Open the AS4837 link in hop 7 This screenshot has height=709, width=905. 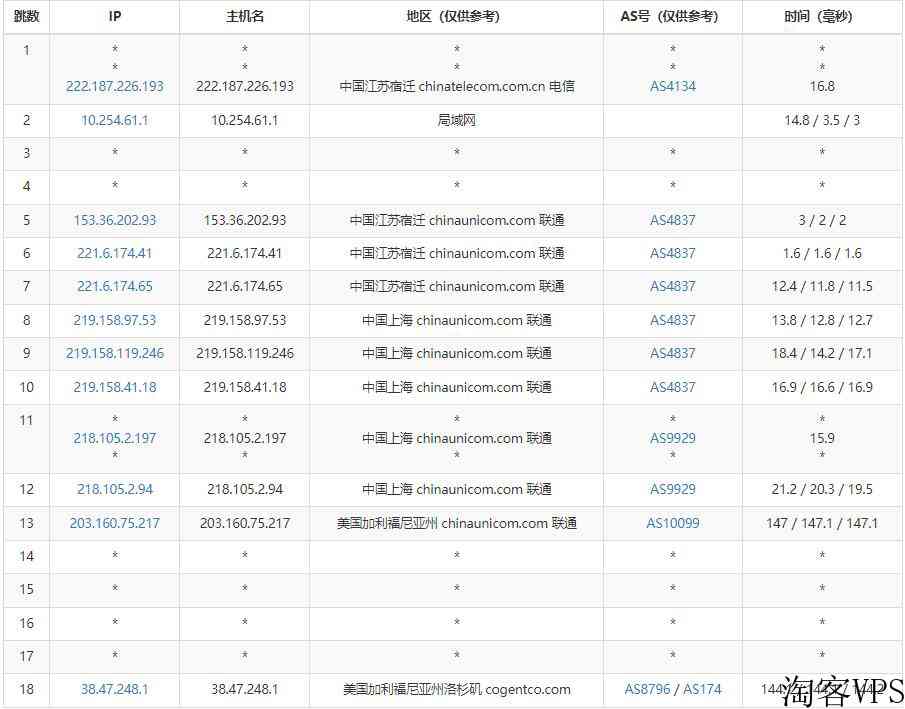tap(673, 286)
